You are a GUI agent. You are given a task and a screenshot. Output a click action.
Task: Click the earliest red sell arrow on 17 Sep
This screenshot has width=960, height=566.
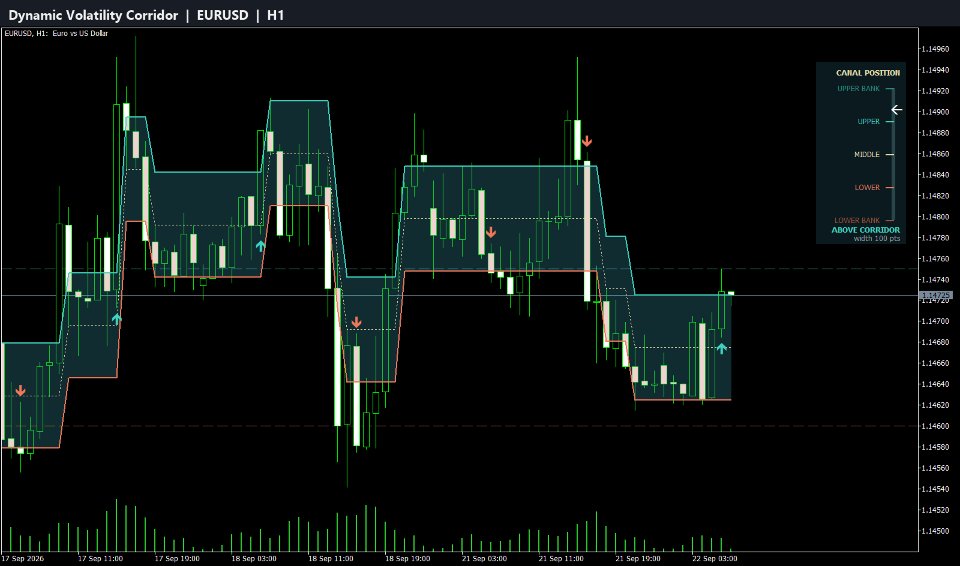pos(21,390)
